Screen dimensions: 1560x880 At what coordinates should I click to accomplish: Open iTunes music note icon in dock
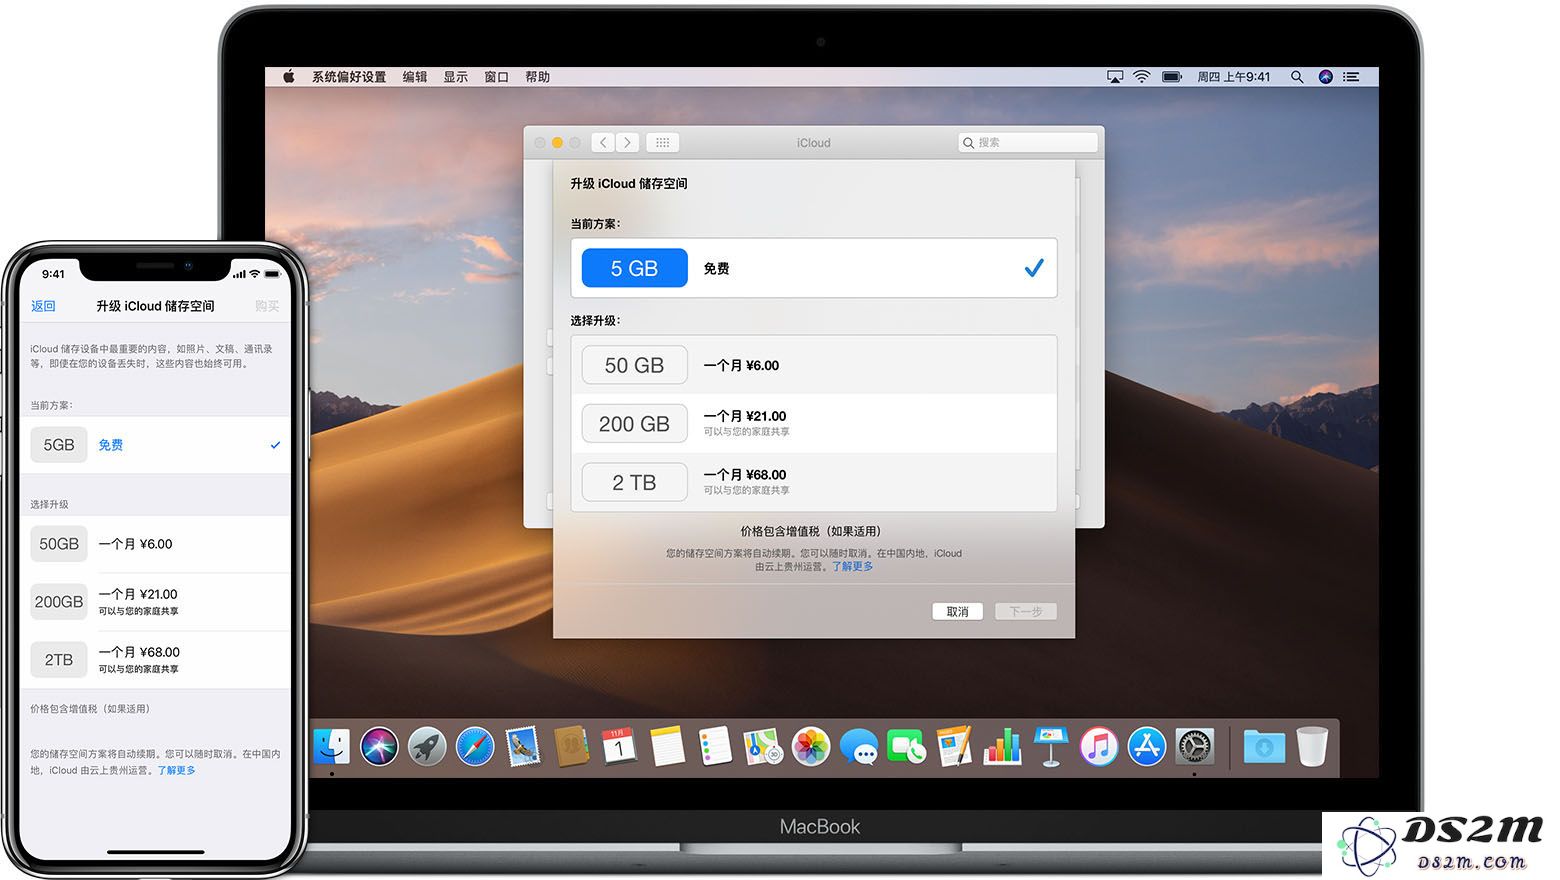[x=1099, y=747]
